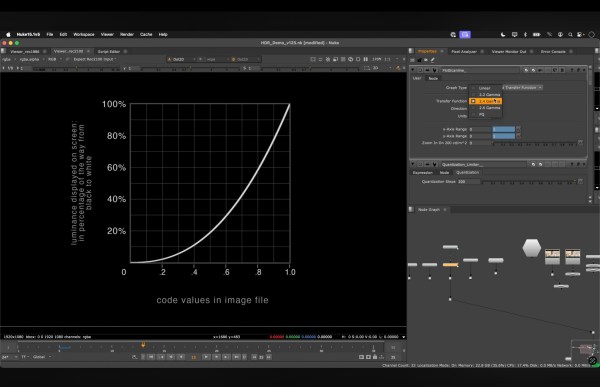Open the rgba.alpha channel dropdown
The image size is (600, 387).
(31, 59)
